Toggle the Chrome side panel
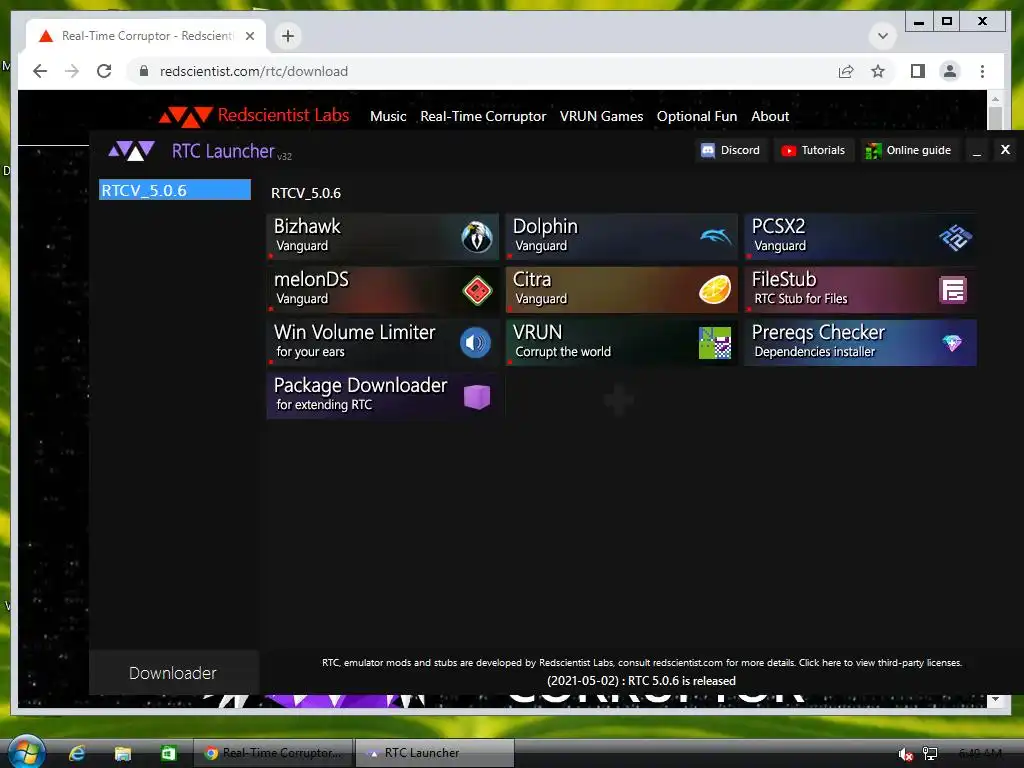This screenshot has height=768, width=1024. (x=918, y=71)
